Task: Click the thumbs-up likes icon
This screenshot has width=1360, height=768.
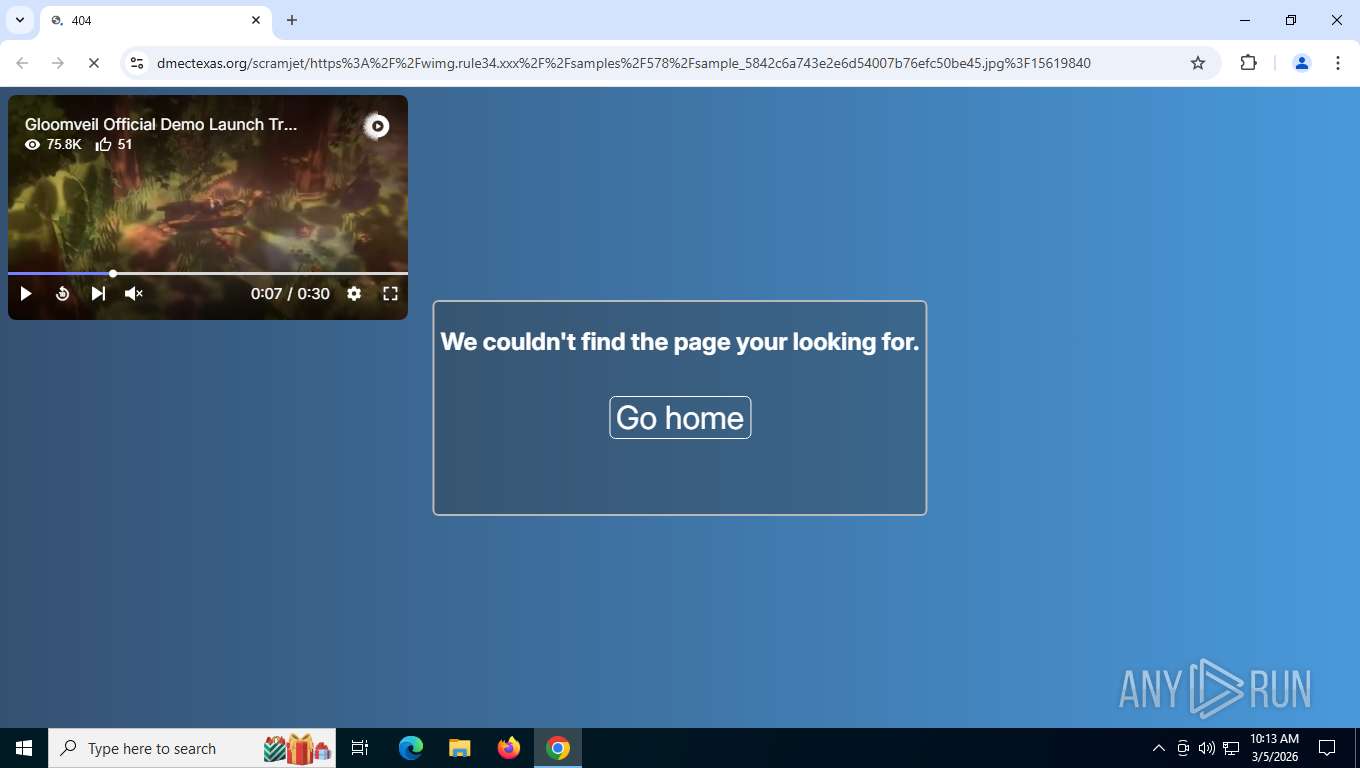Action: tap(103, 144)
